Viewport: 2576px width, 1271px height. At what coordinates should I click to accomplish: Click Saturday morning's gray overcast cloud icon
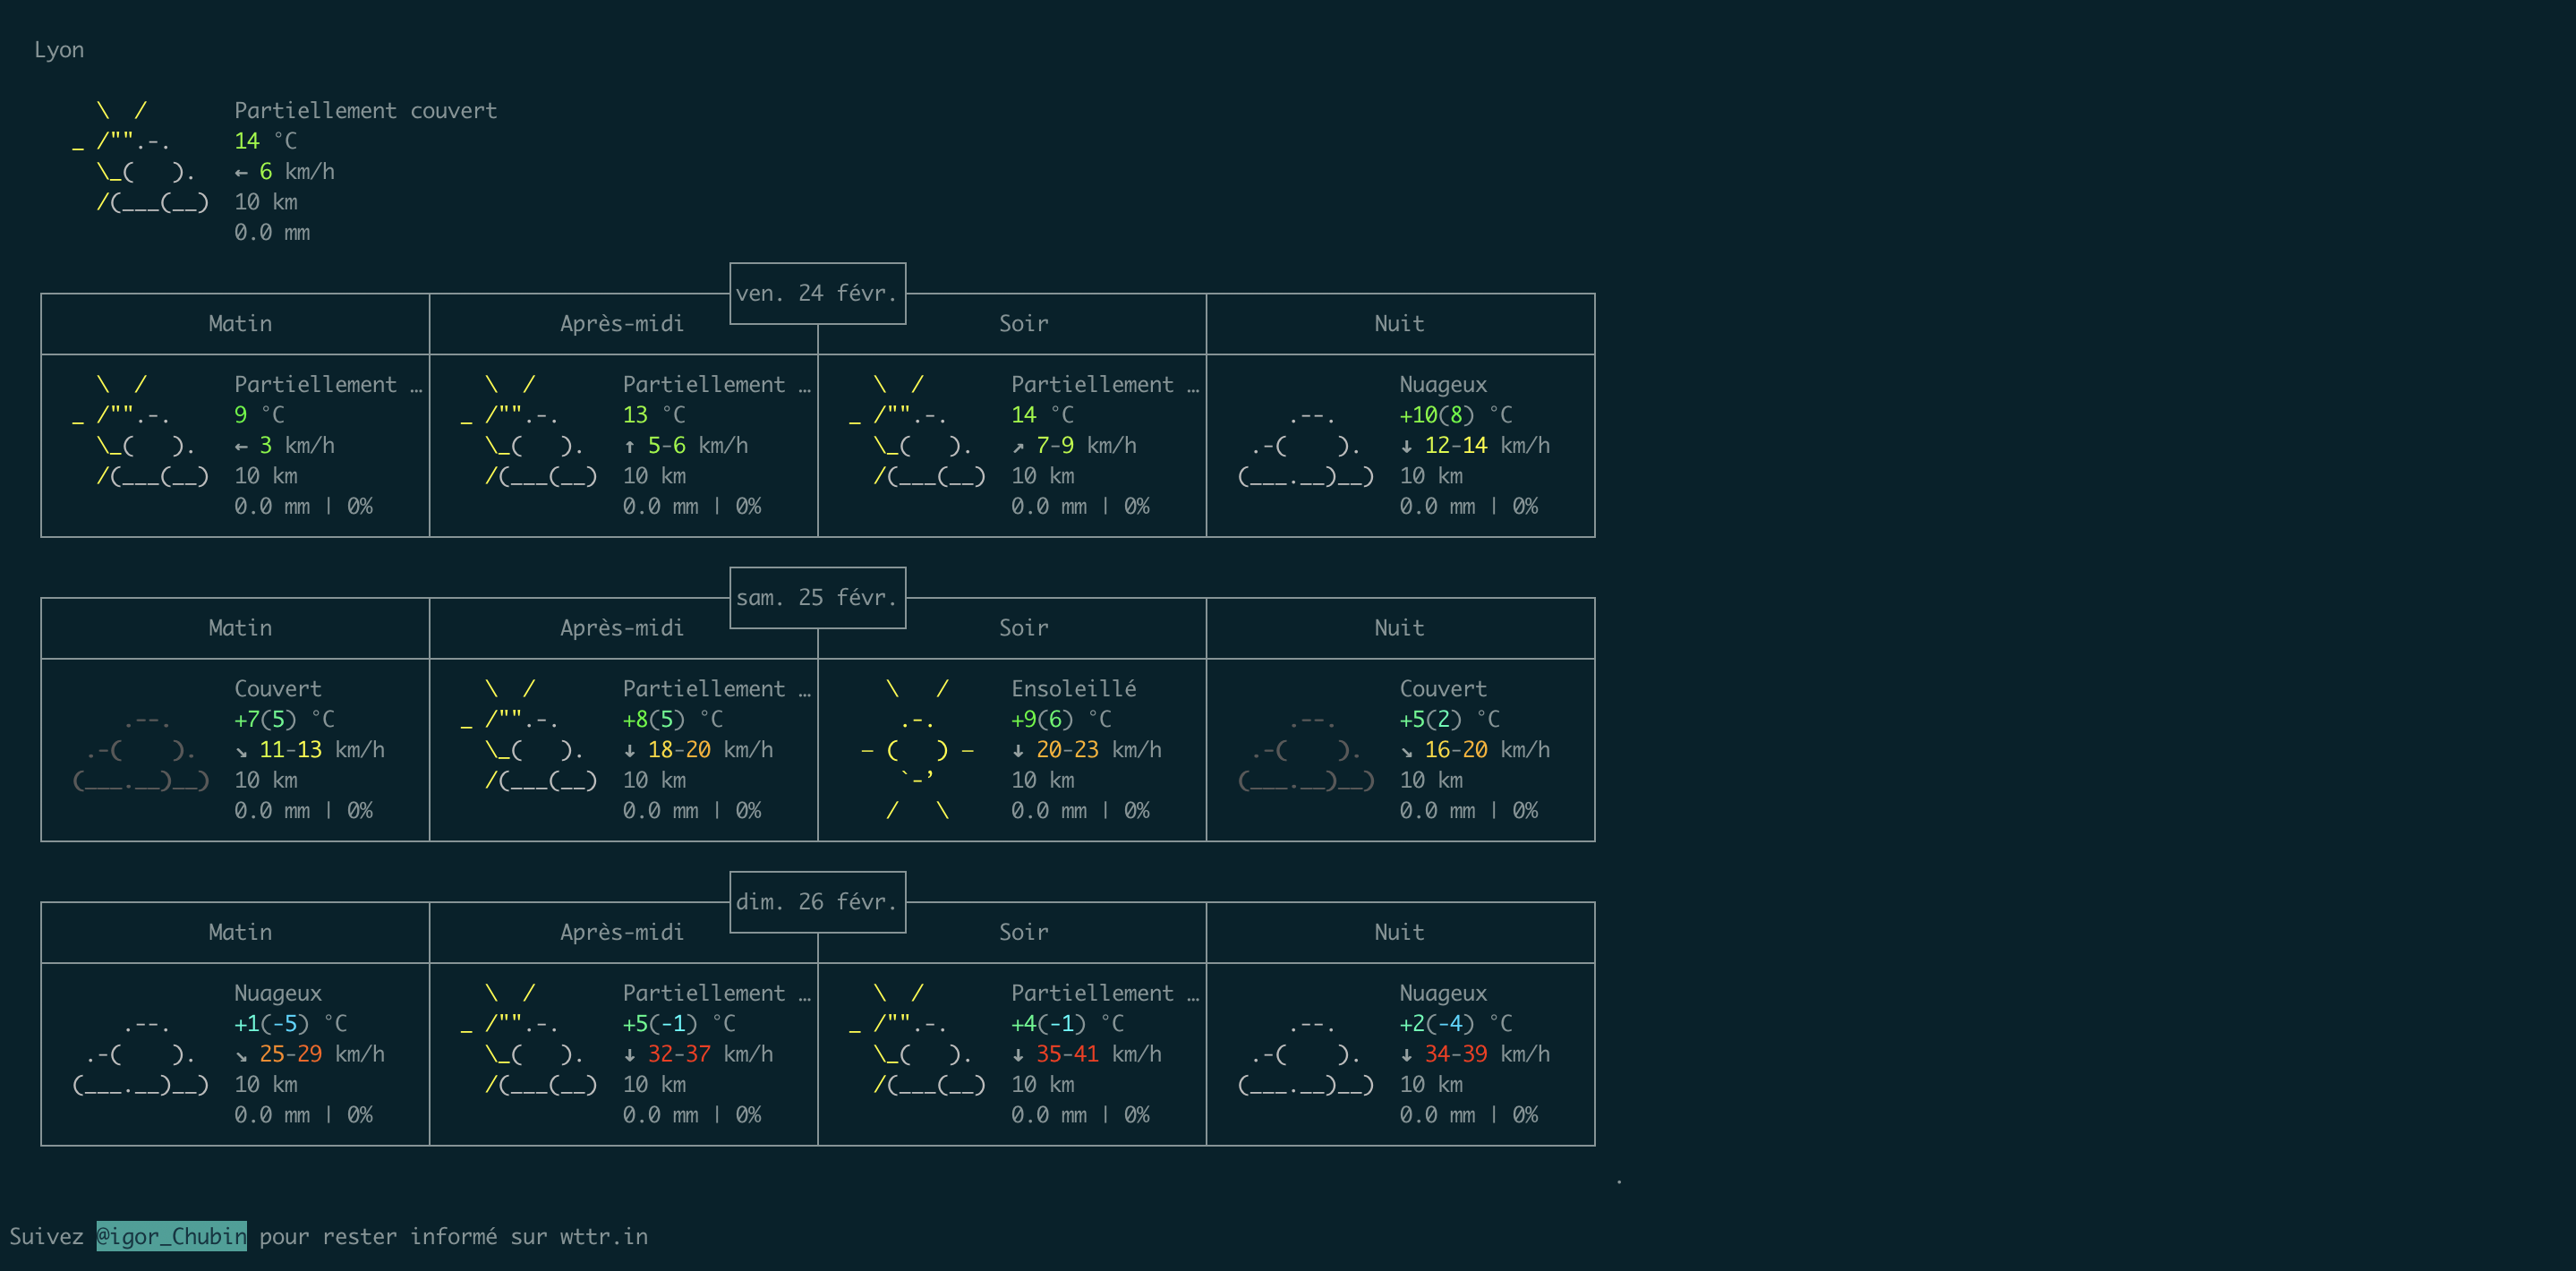tap(141, 750)
